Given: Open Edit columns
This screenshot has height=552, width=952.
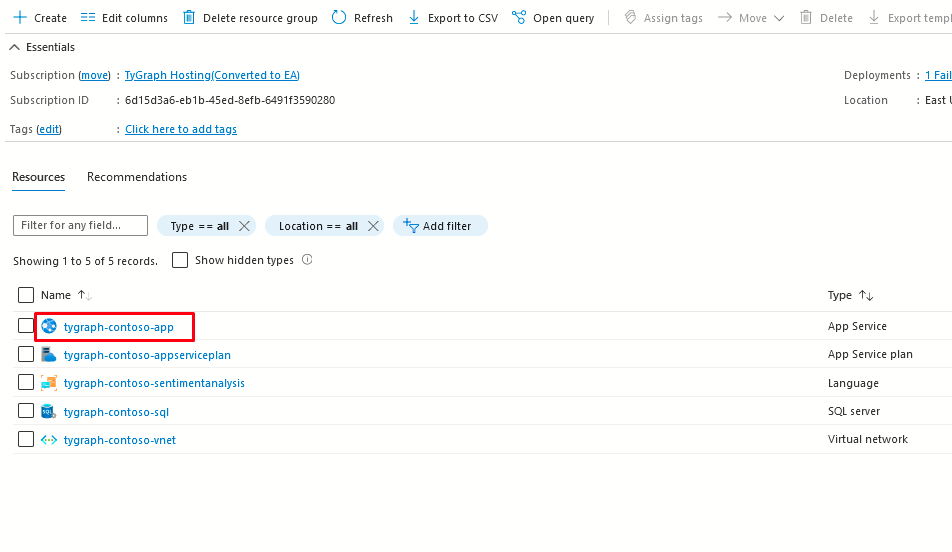Looking at the screenshot, I should coord(124,18).
